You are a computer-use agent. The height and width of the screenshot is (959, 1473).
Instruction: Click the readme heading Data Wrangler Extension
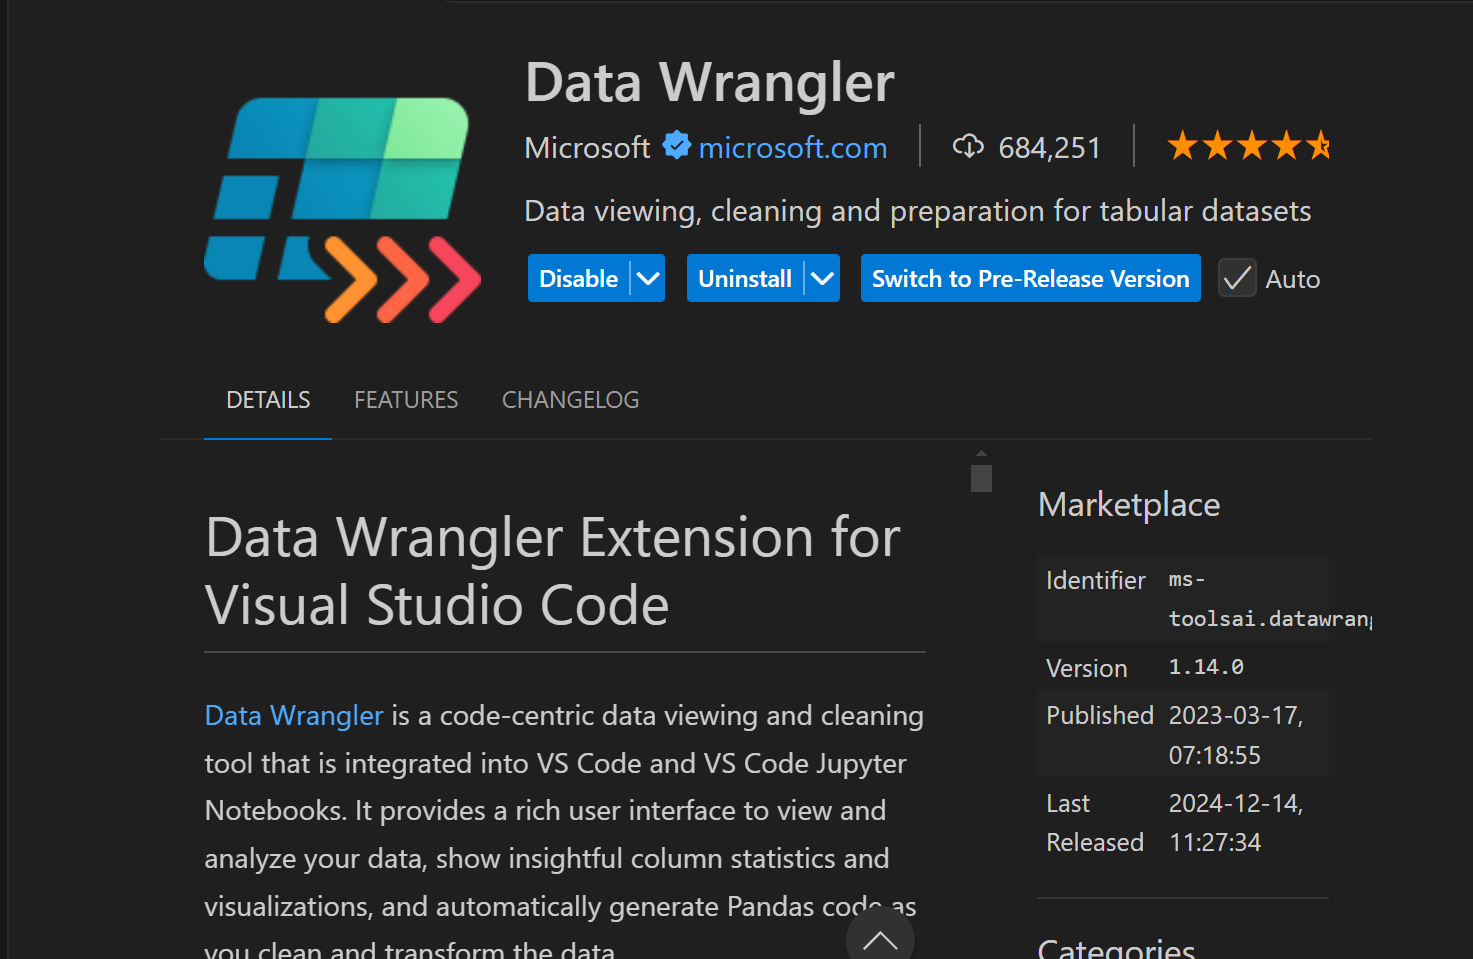pos(553,571)
